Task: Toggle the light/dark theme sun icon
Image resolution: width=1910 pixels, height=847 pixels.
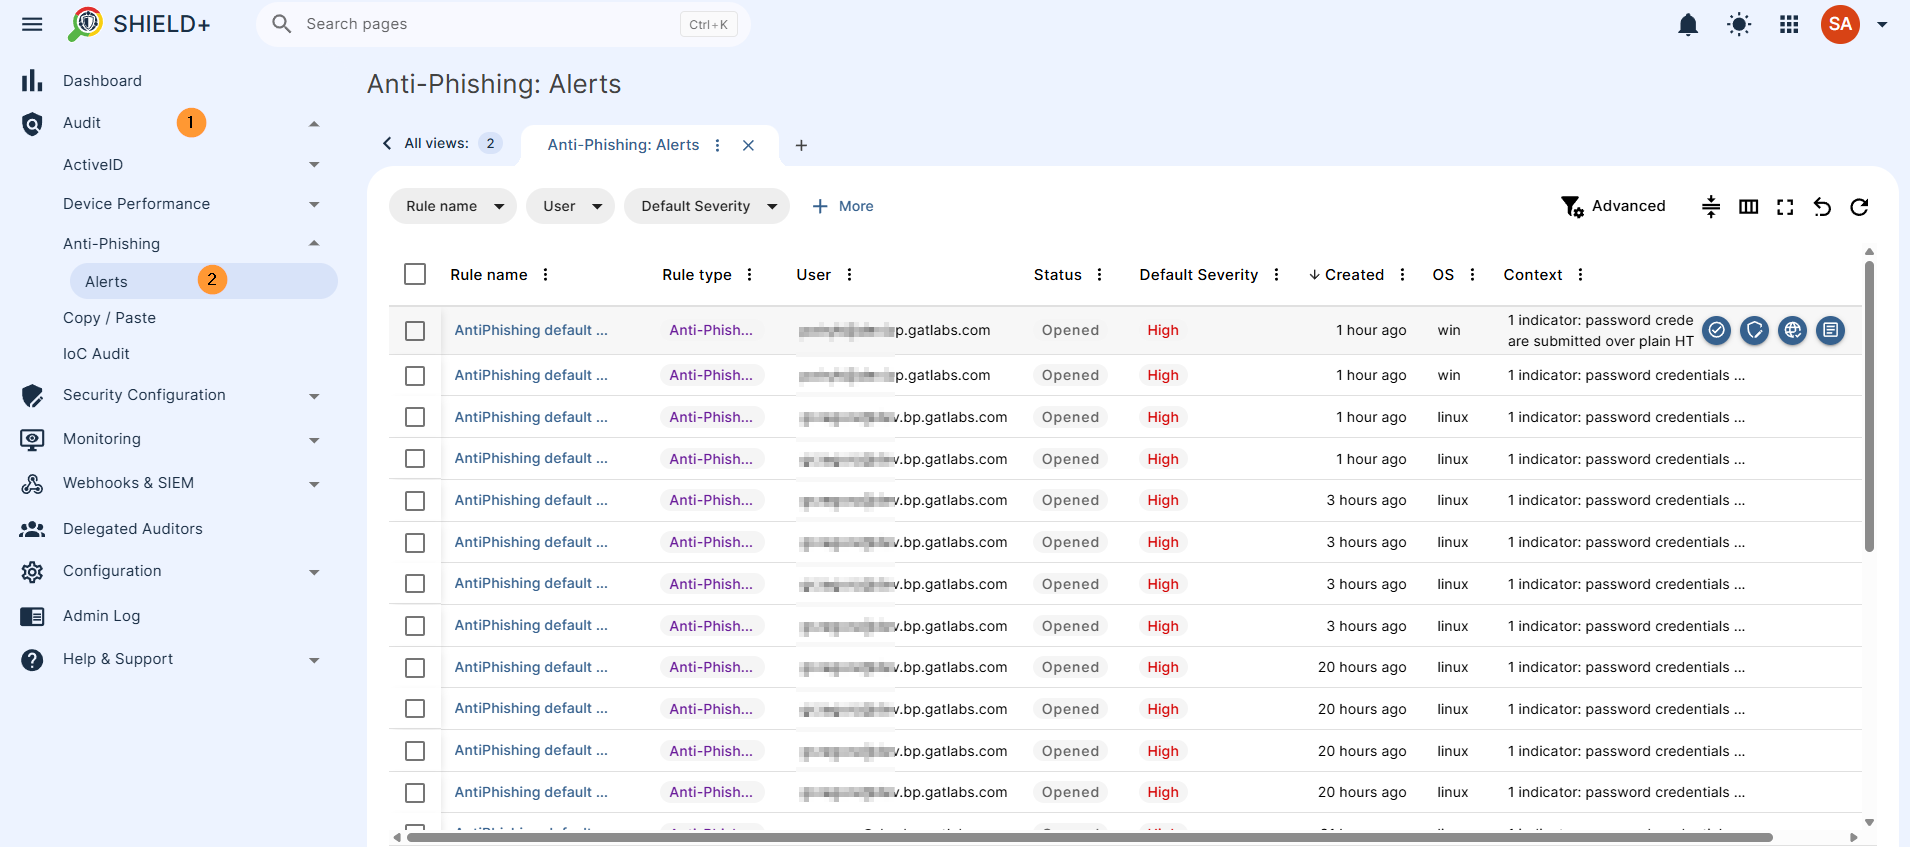Action: tap(1739, 24)
